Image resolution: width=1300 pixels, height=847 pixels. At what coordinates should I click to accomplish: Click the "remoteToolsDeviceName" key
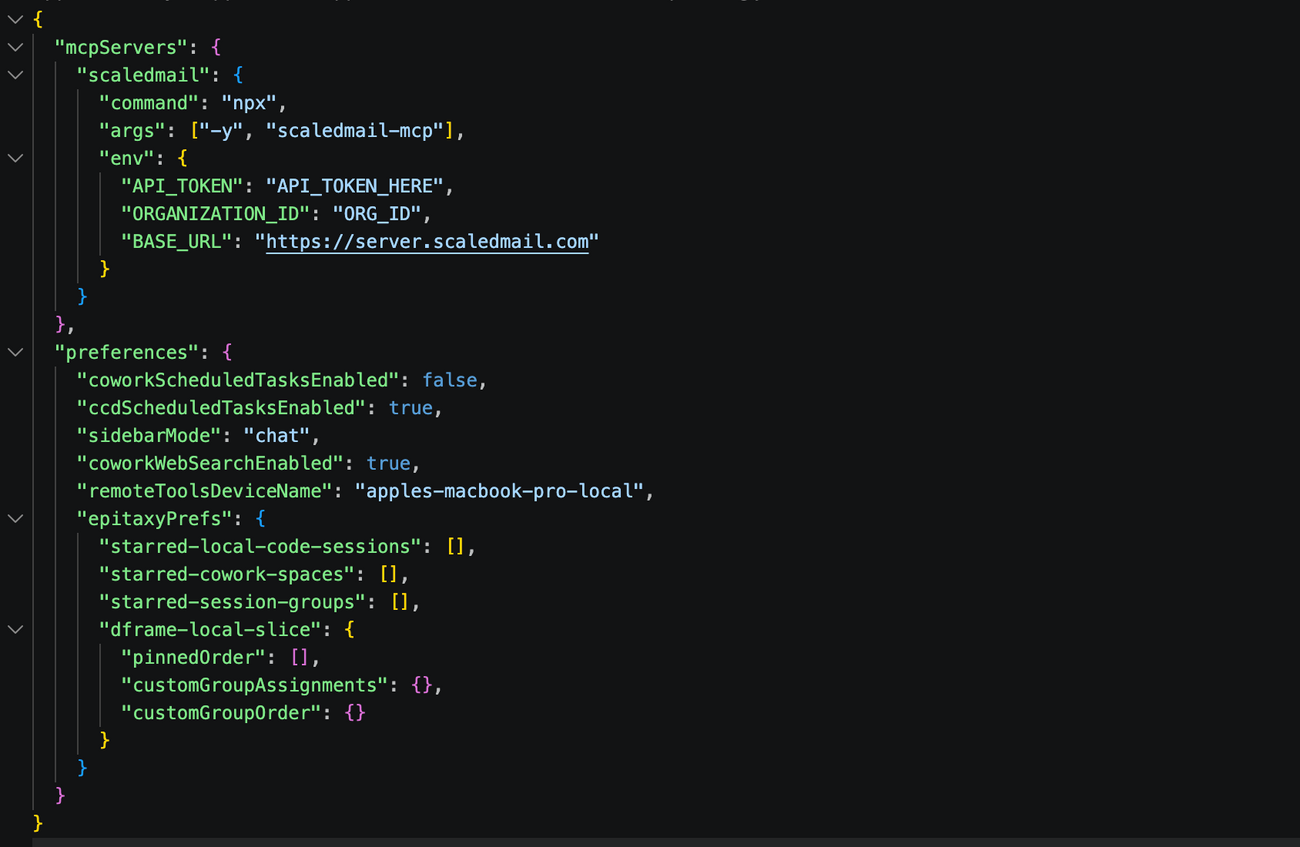click(x=204, y=491)
